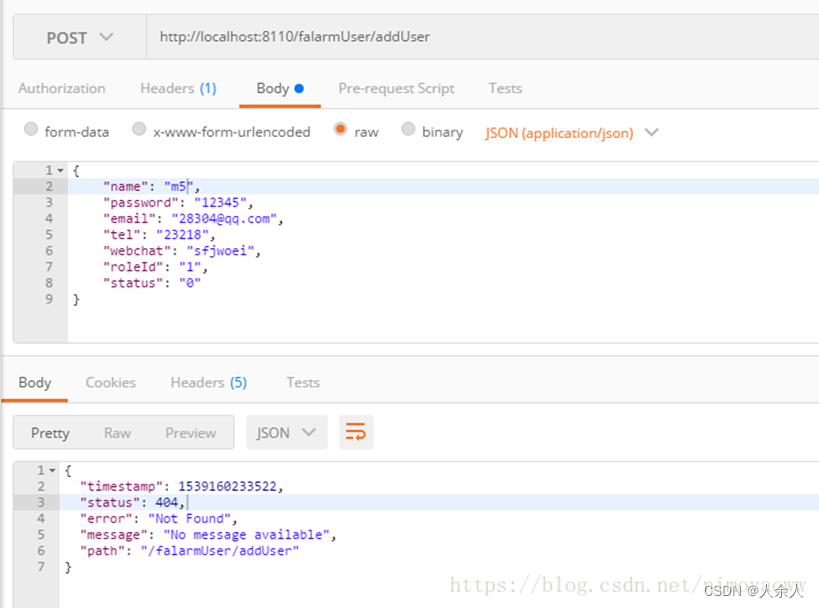Select the binary radio option
The image size is (819, 608).
[408, 129]
